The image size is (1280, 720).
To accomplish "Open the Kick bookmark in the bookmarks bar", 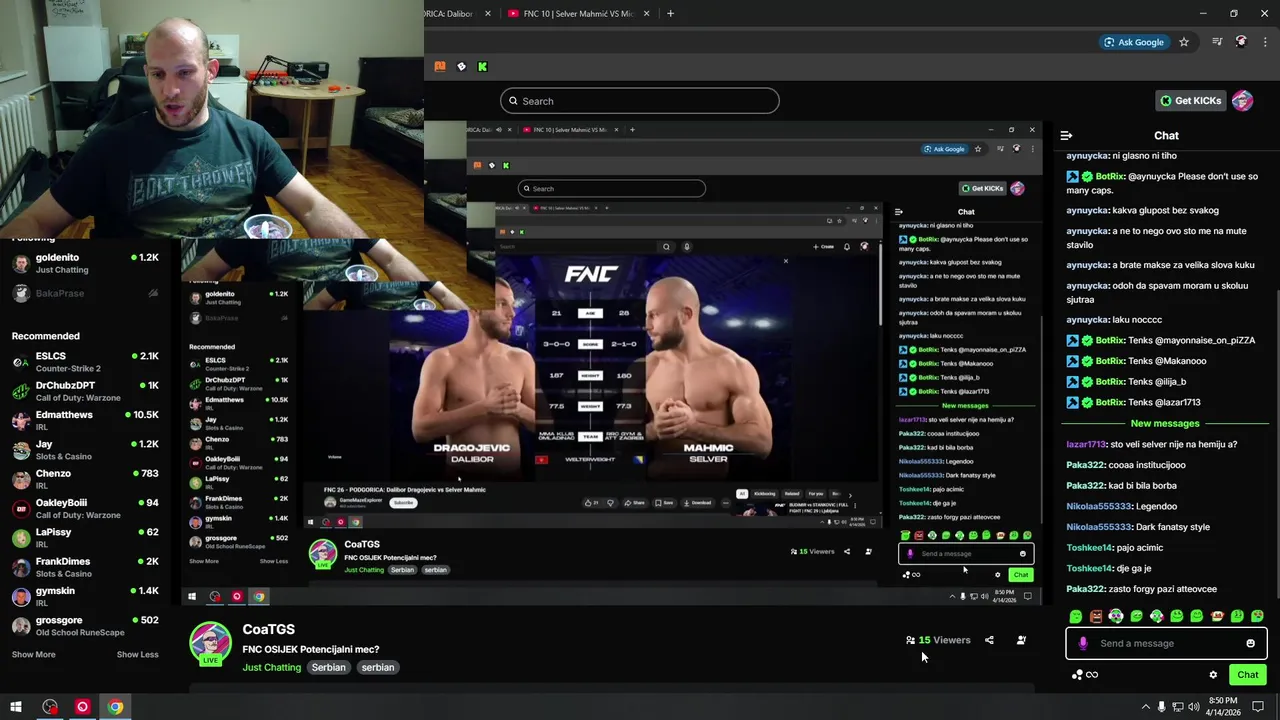I will [x=482, y=66].
